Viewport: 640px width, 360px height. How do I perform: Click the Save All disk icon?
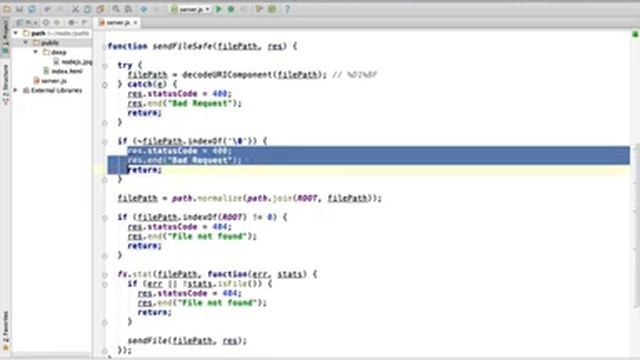pos(19,9)
